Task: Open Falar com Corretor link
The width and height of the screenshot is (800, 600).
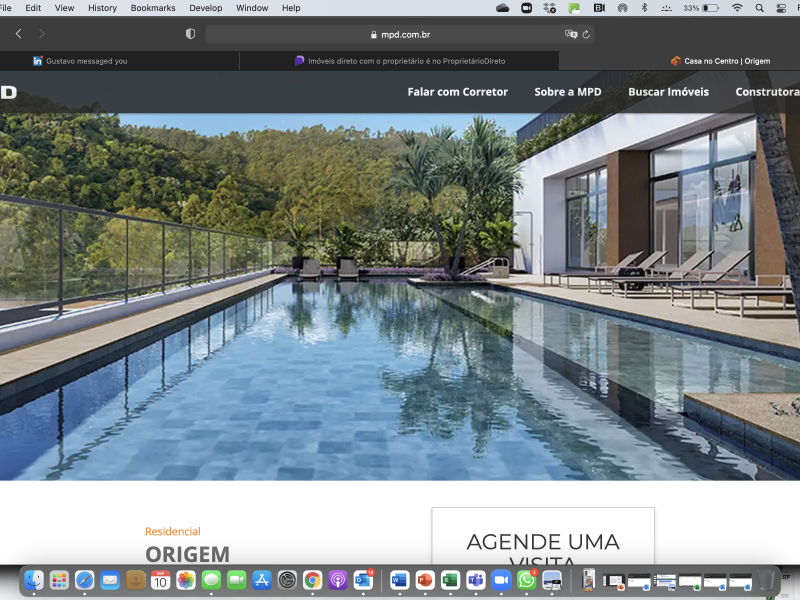Action: coord(458,92)
